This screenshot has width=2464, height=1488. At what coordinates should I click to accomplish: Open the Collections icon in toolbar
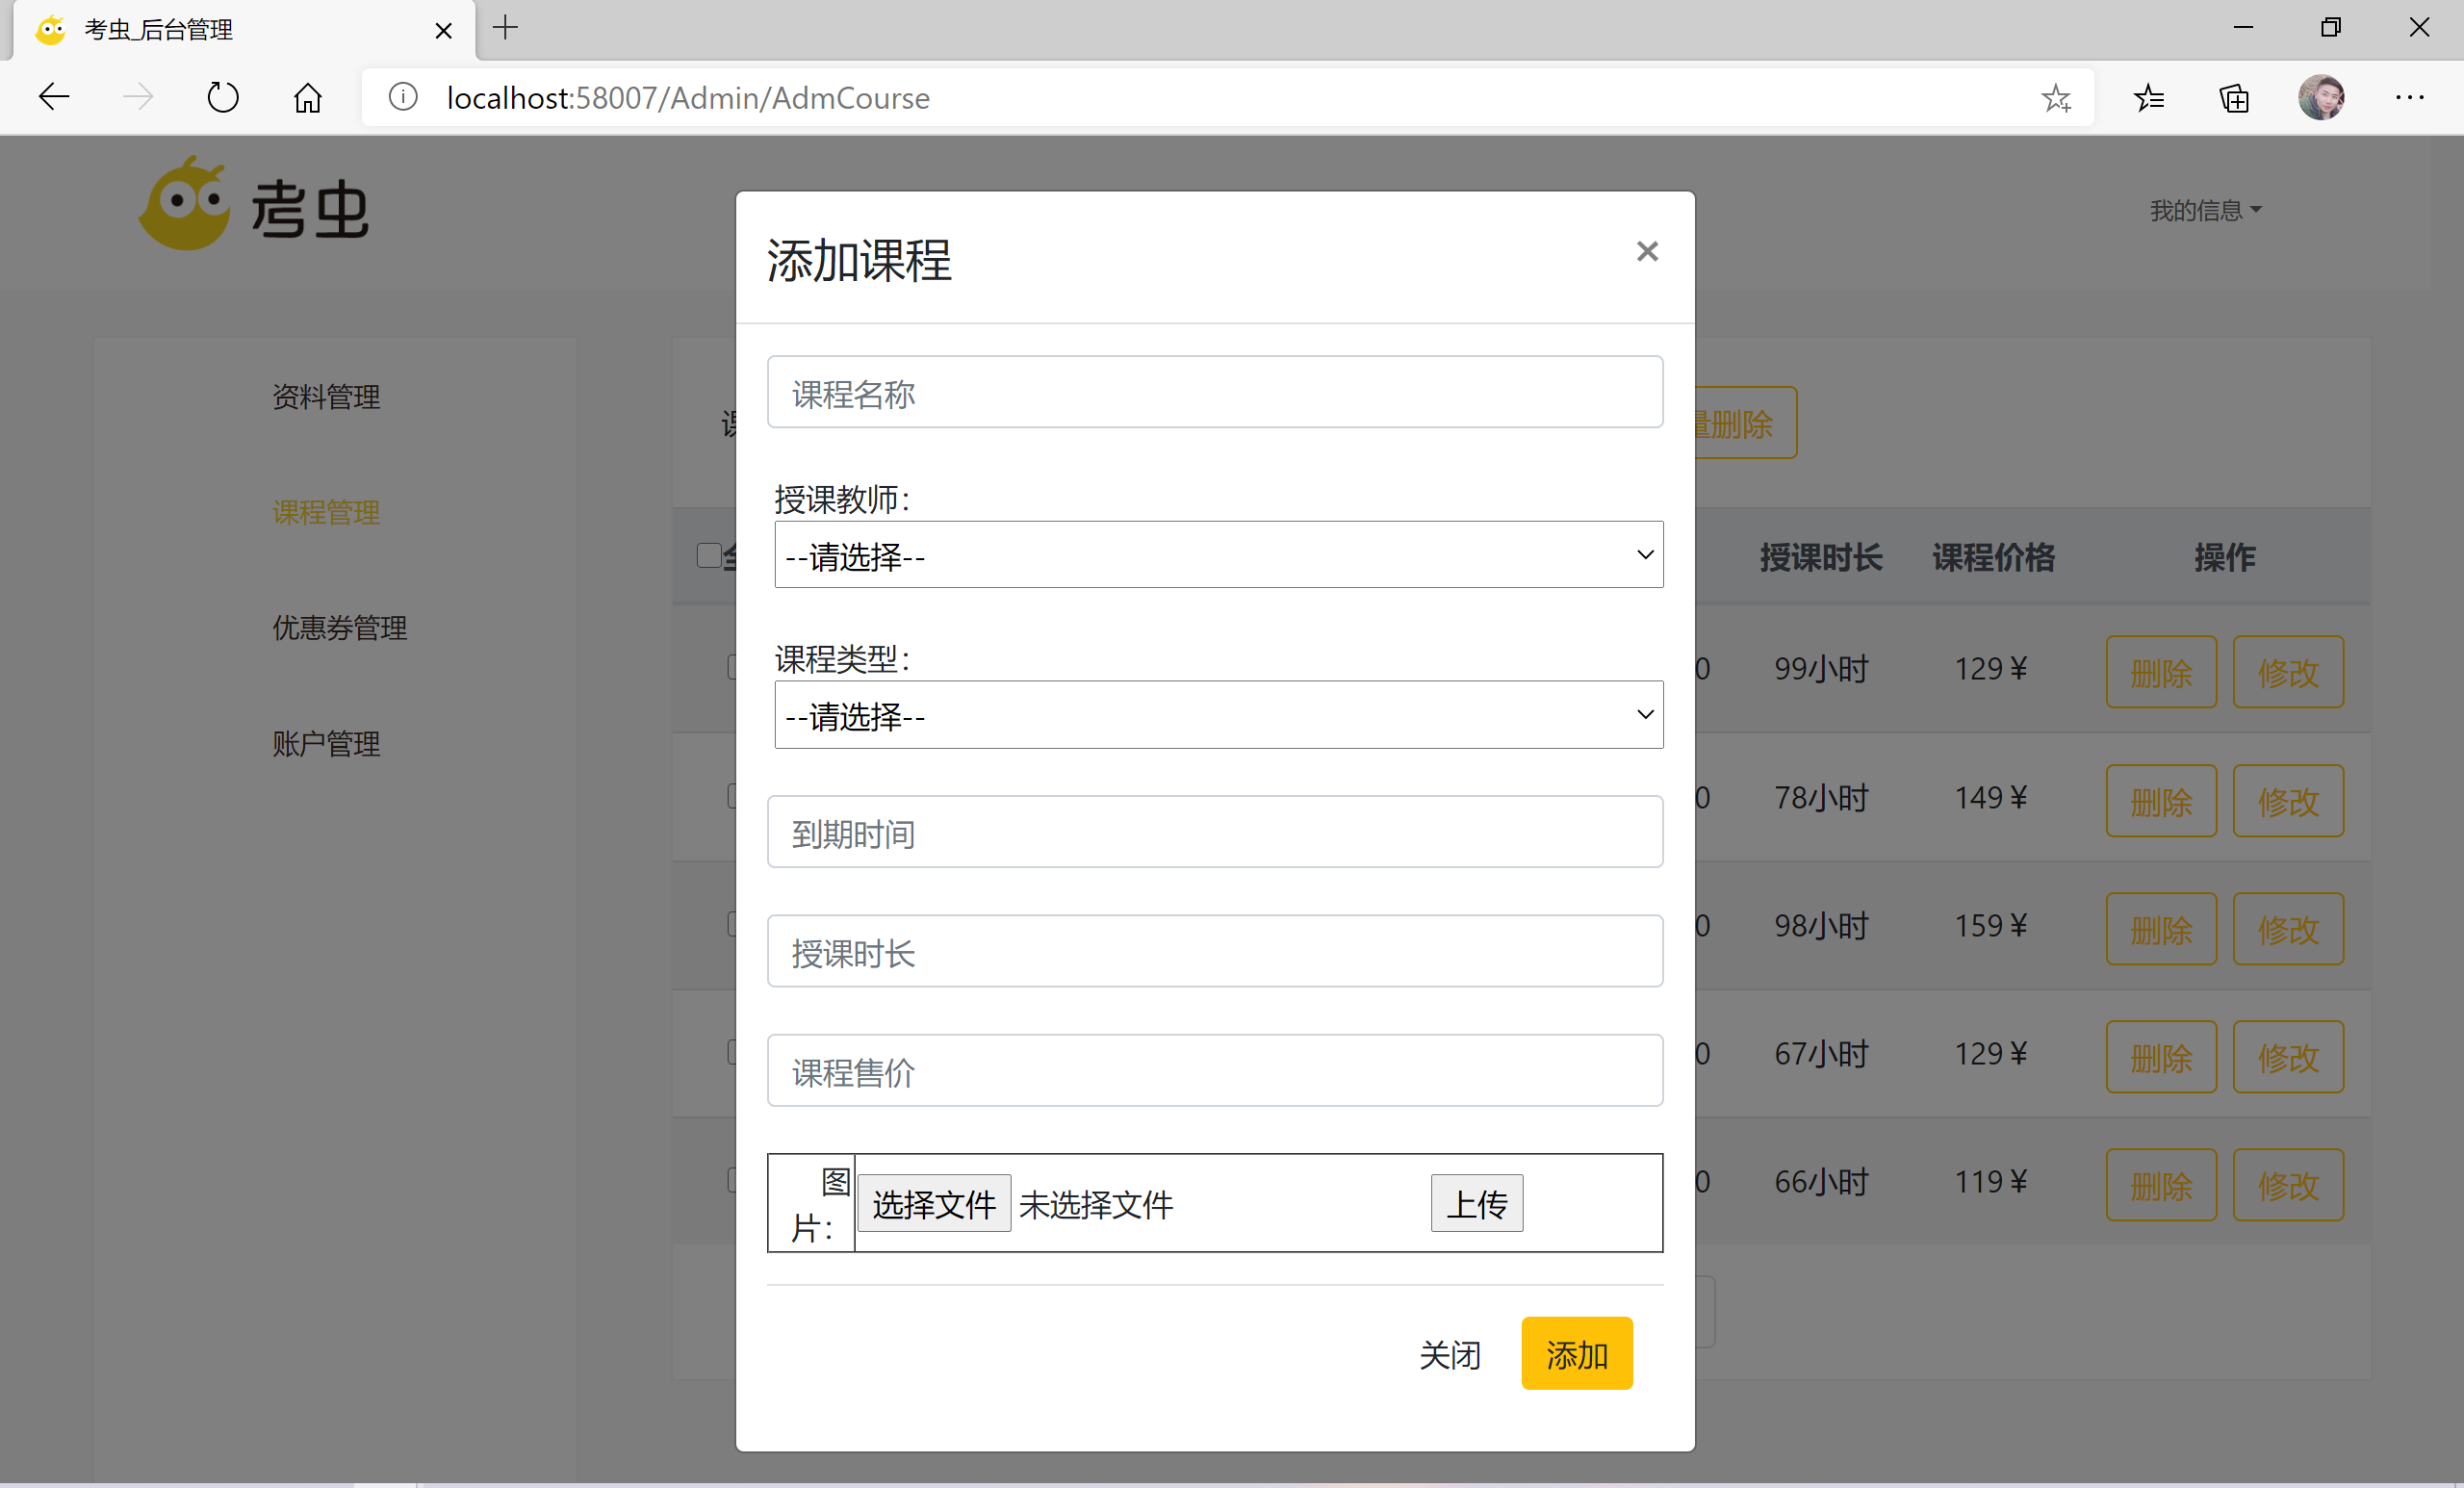[2234, 97]
